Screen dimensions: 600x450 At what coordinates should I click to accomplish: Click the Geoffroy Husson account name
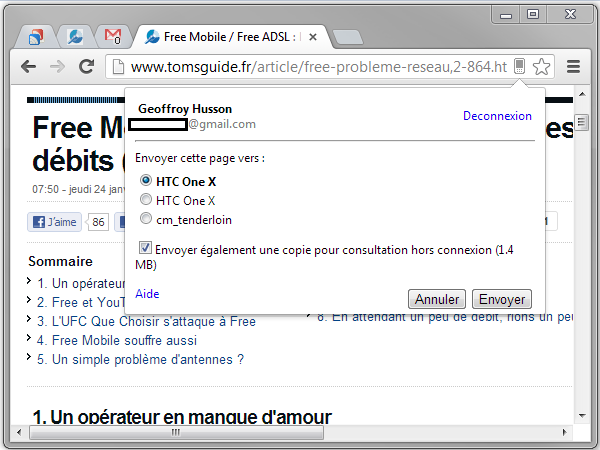[185, 109]
